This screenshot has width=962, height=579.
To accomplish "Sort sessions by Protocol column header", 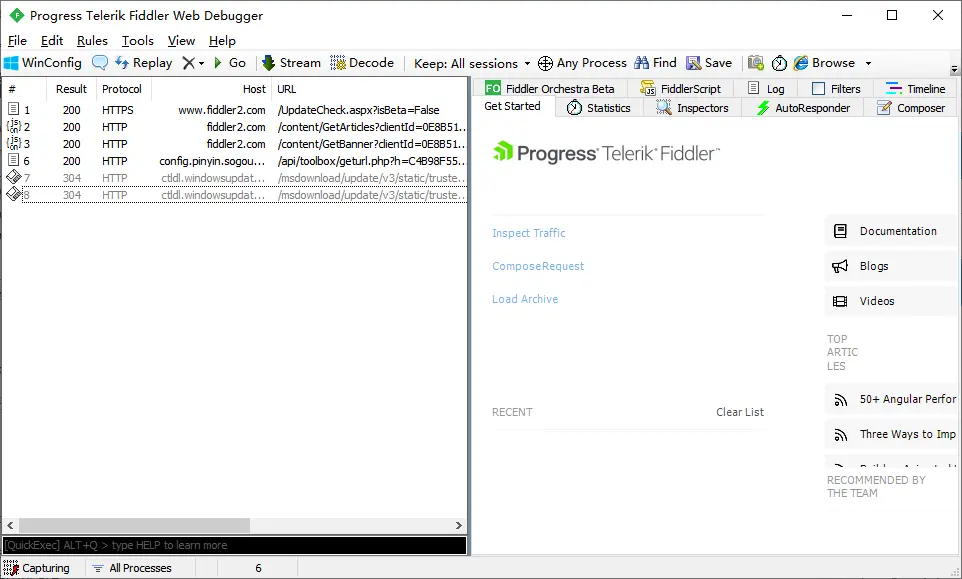I will click(x=121, y=89).
